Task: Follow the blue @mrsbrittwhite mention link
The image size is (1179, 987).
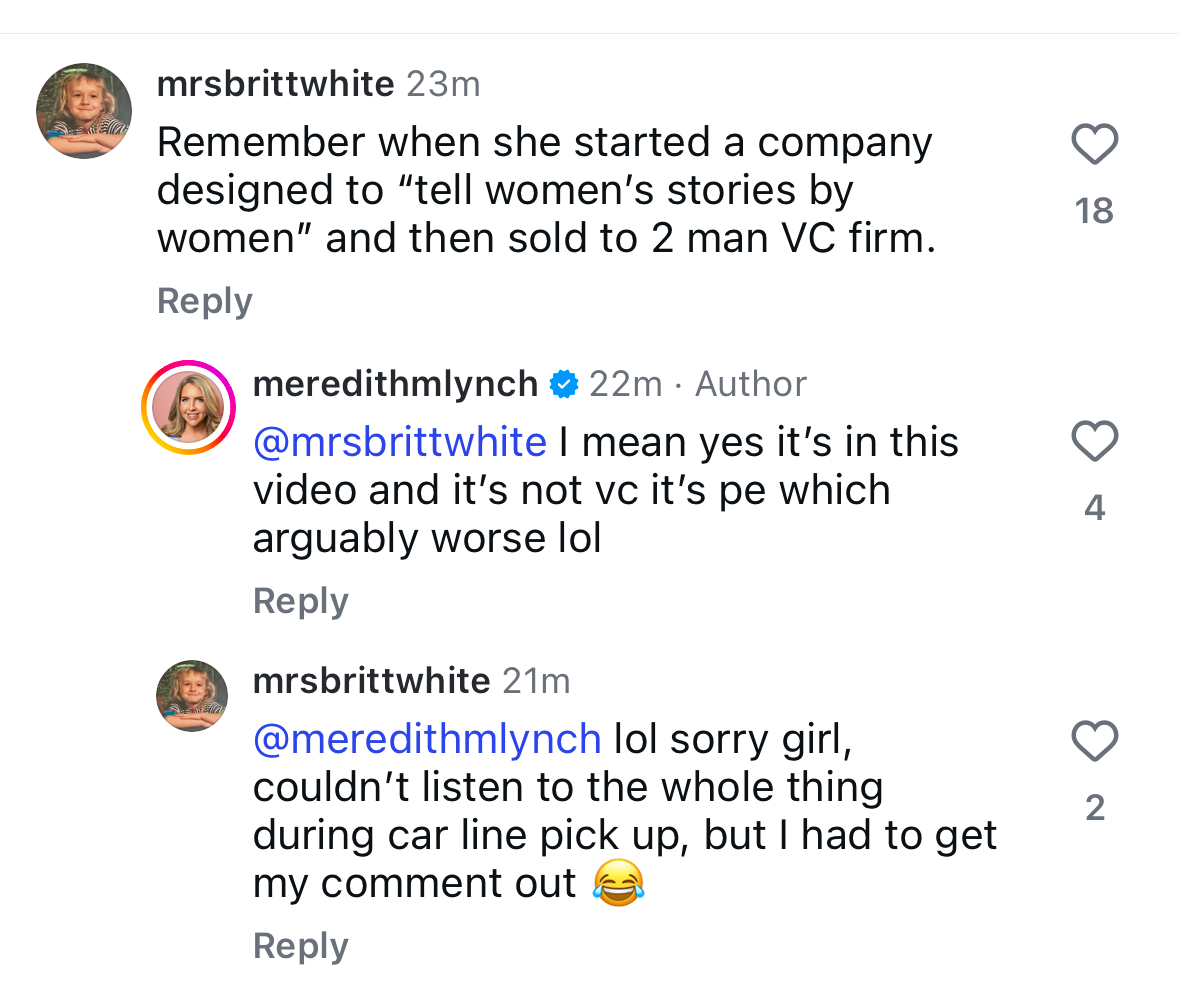Action: tap(400, 442)
